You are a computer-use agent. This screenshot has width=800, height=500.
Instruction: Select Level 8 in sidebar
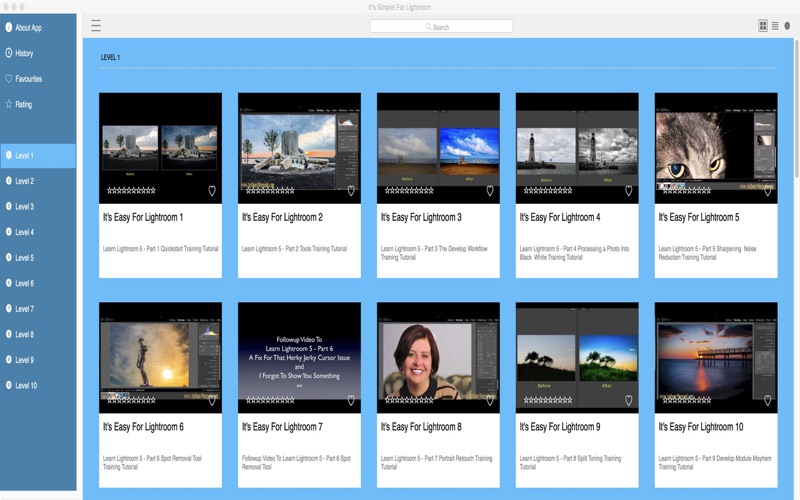(38, 334)
